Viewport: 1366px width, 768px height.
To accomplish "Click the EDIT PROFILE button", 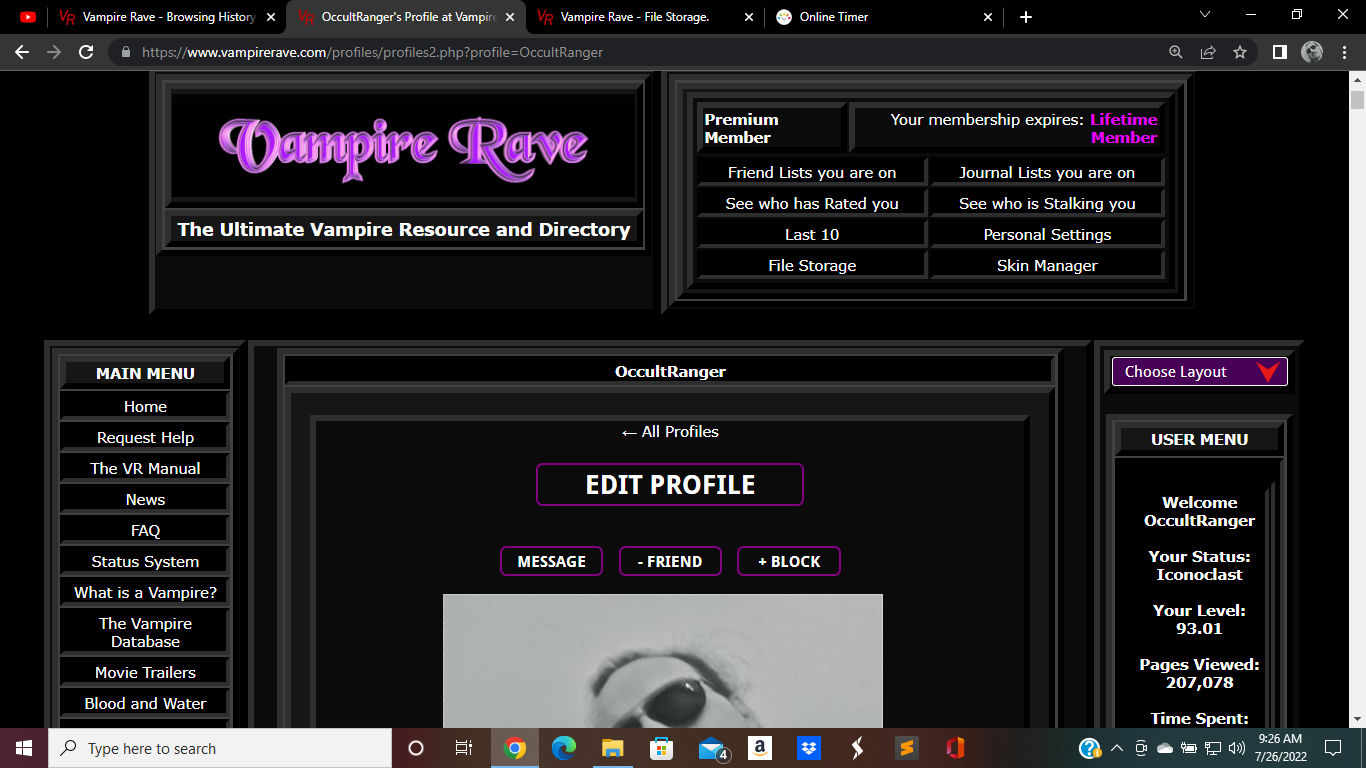I will coord(670,485).
